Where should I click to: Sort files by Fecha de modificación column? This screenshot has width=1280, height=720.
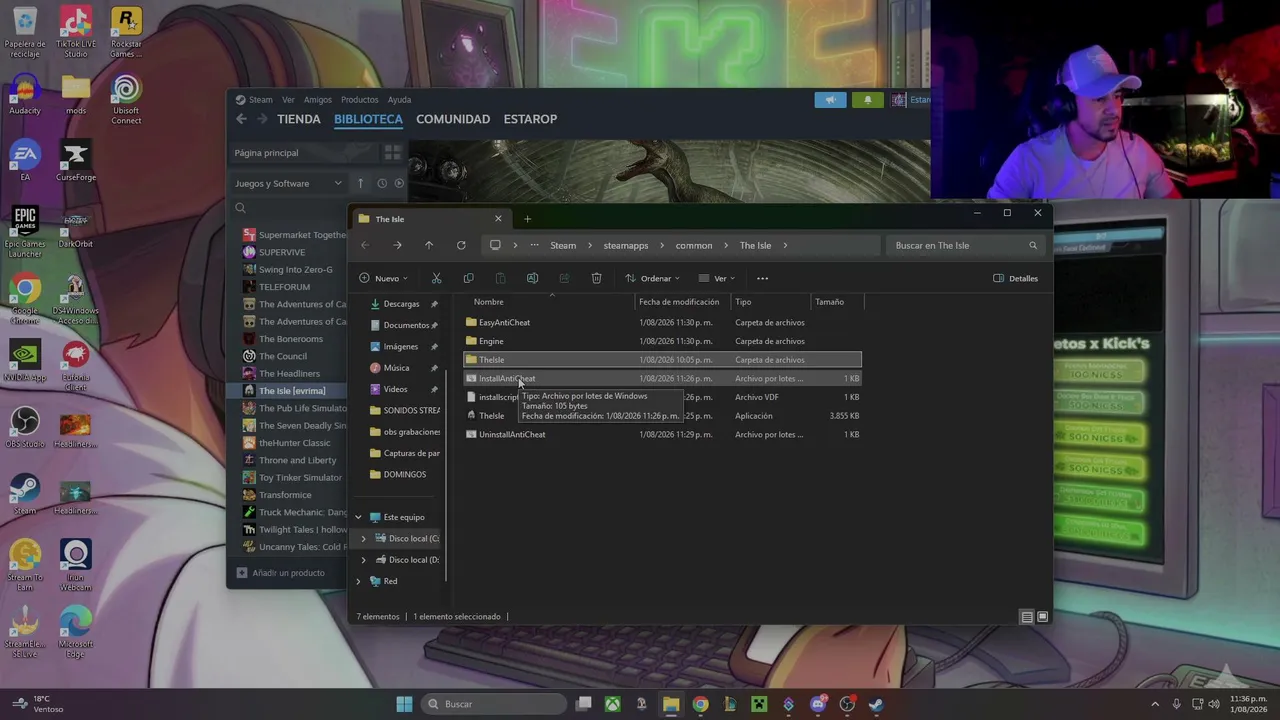(x=679, y=302)
